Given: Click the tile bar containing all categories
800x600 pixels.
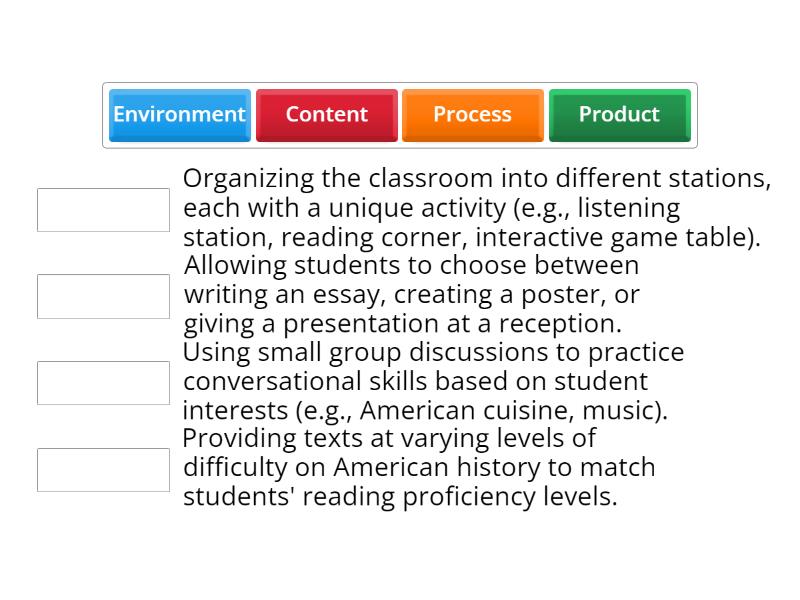Looking at the screenshot, I should [400, 115].
